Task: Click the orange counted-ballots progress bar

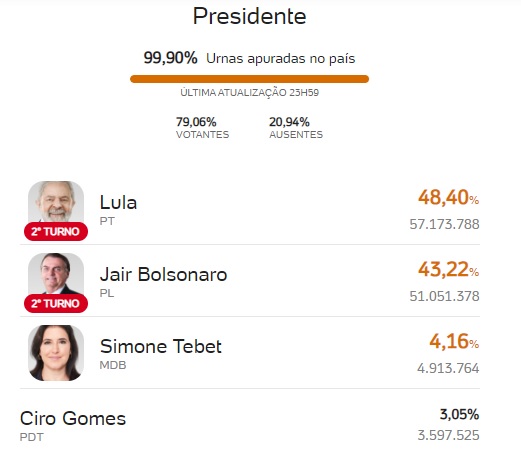Action: click(249, 79)
